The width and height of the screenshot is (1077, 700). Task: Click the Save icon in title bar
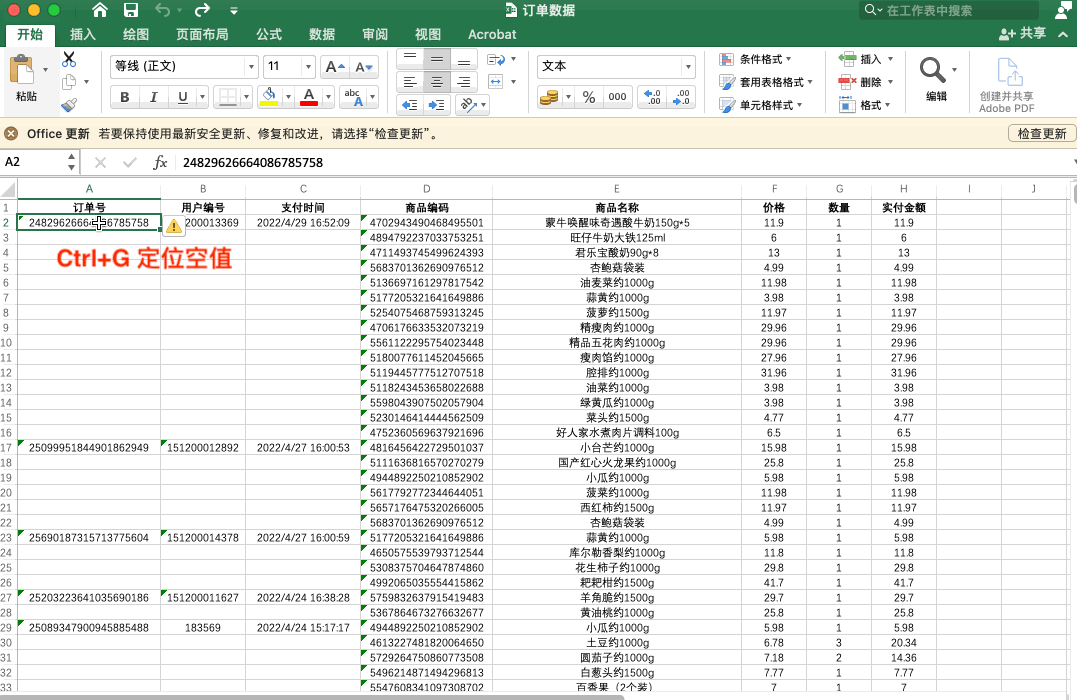(x=130, y=10)
